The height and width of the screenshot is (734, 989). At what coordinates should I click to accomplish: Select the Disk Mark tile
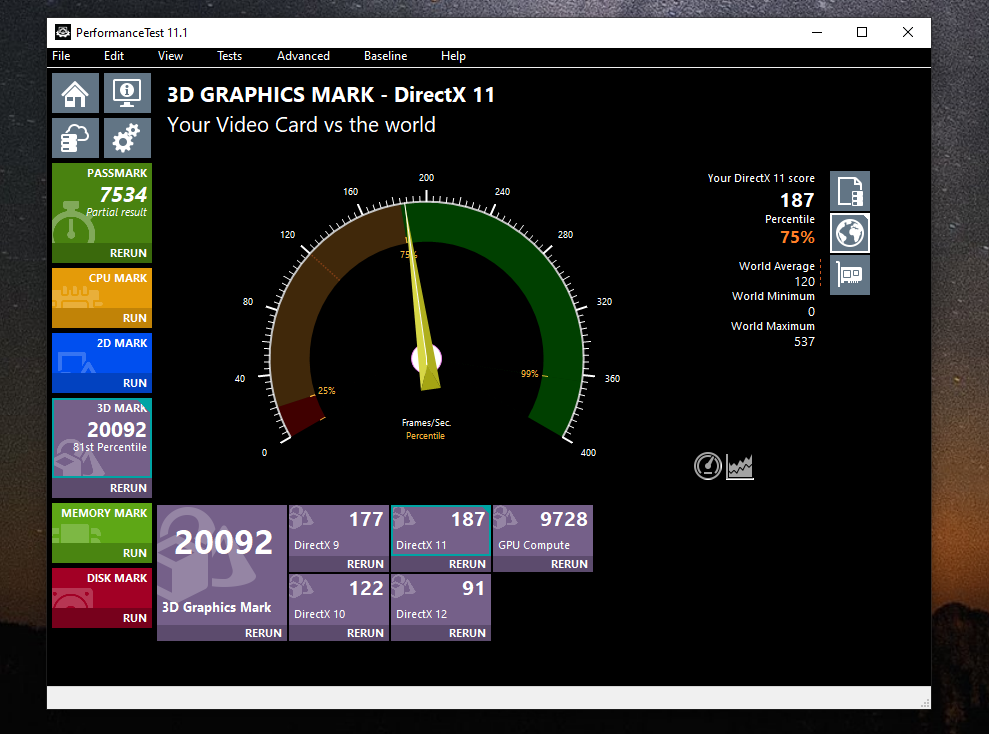102,589
